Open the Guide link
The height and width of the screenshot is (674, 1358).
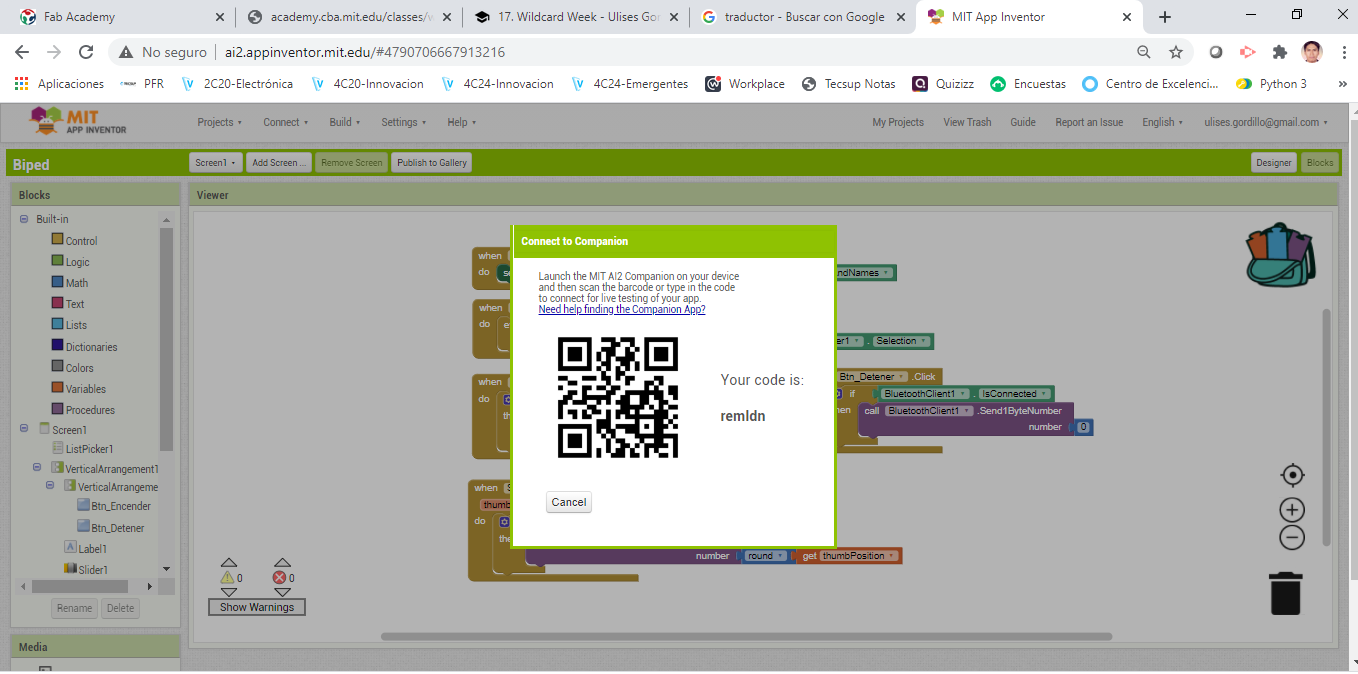tap(1023, 122)
